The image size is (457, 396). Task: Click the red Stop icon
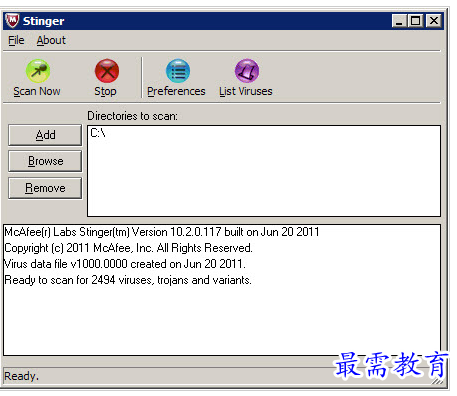point(107,71)
